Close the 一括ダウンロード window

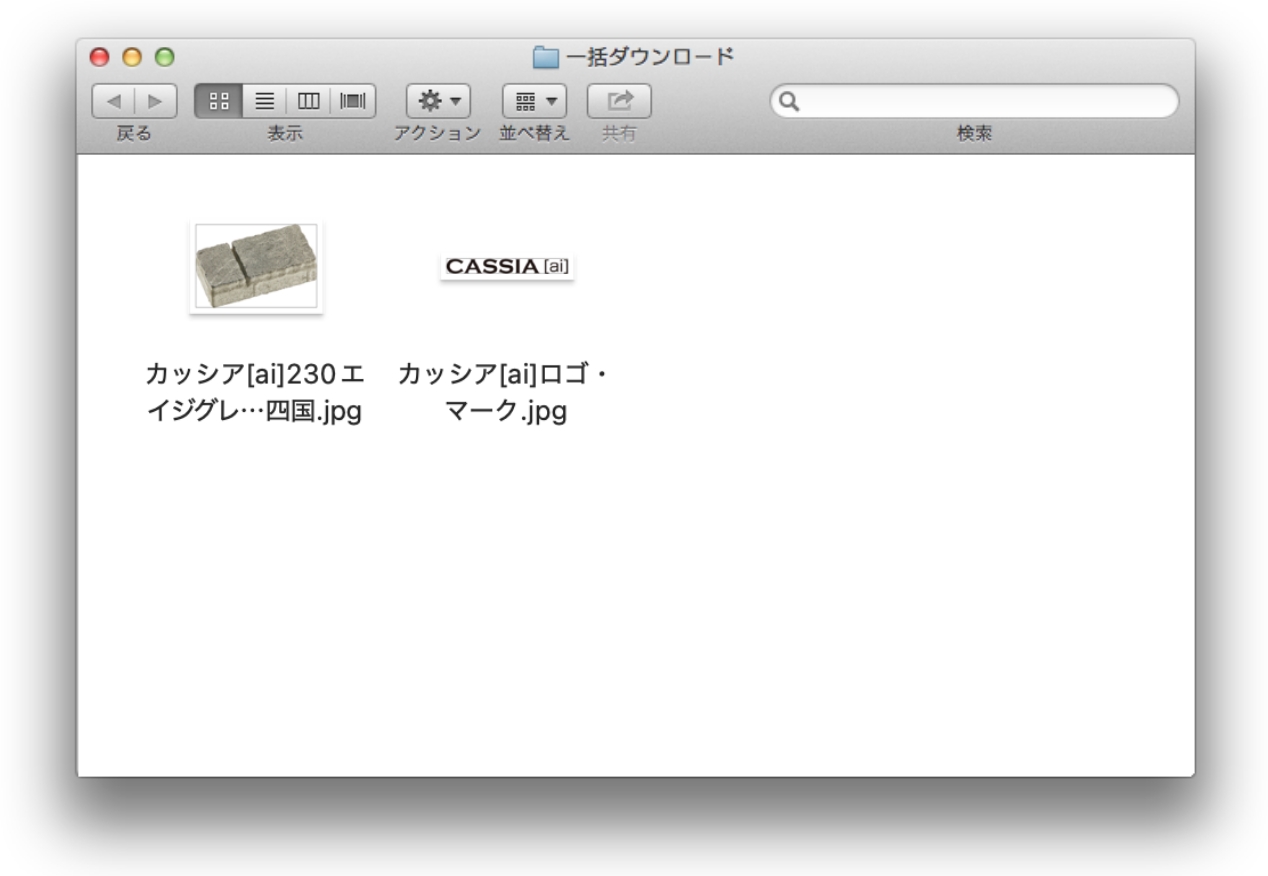(x=99, y=57)
